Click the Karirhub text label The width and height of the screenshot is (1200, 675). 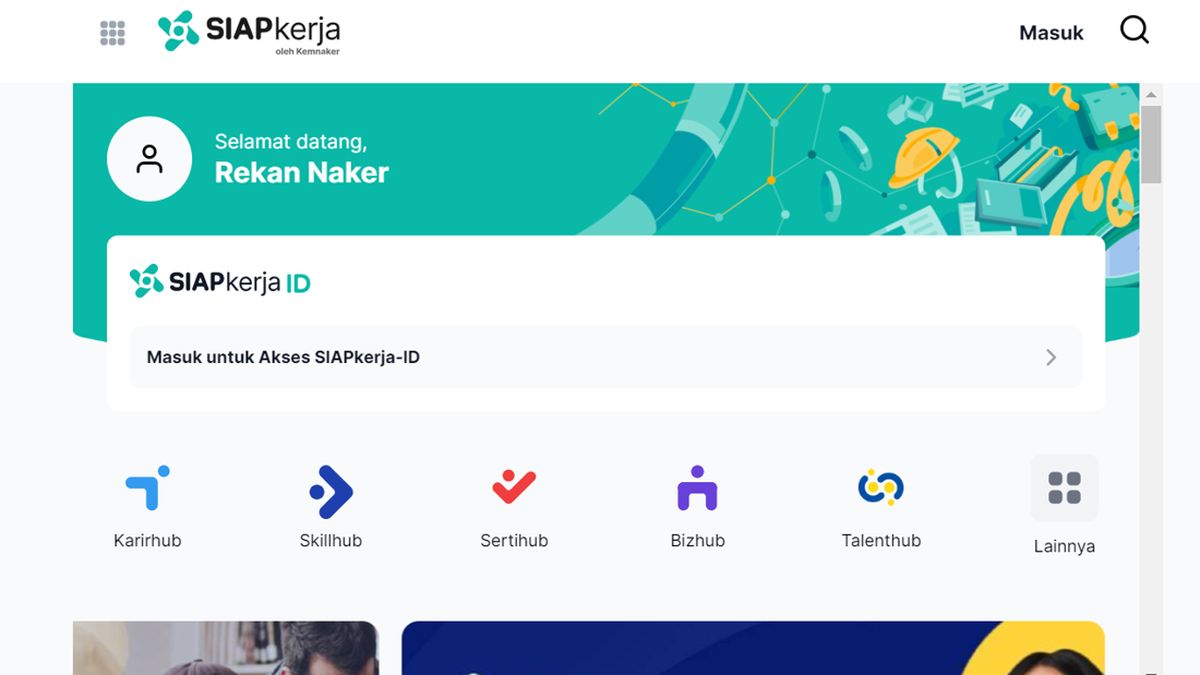click(x=147, y=540)
